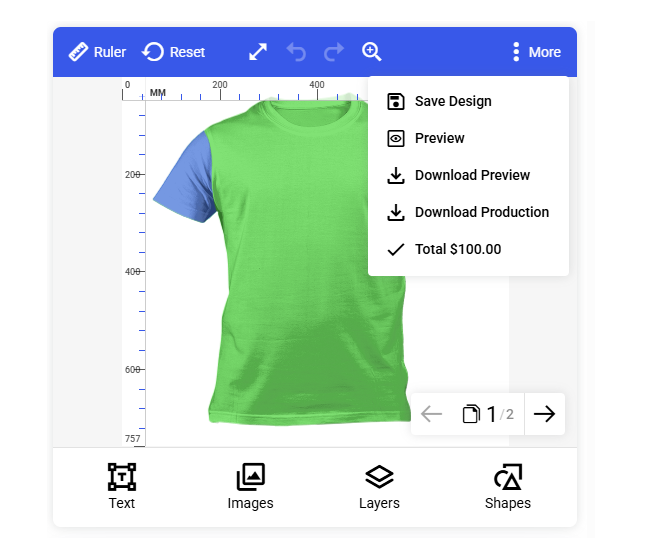Image resolution: width=653 pixels, height=560 pixels.
Task: Go to the next page arrow
Action: click(x=544, y=414)
